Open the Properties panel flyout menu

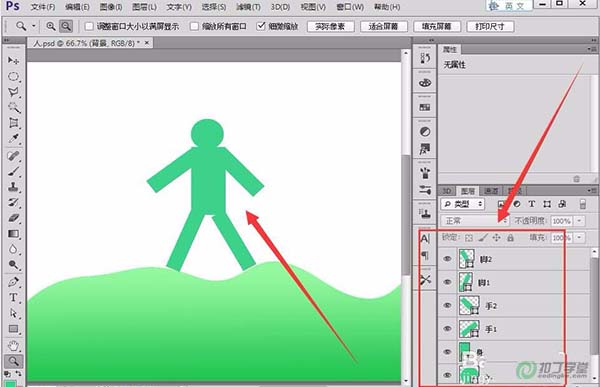point(592,49)
